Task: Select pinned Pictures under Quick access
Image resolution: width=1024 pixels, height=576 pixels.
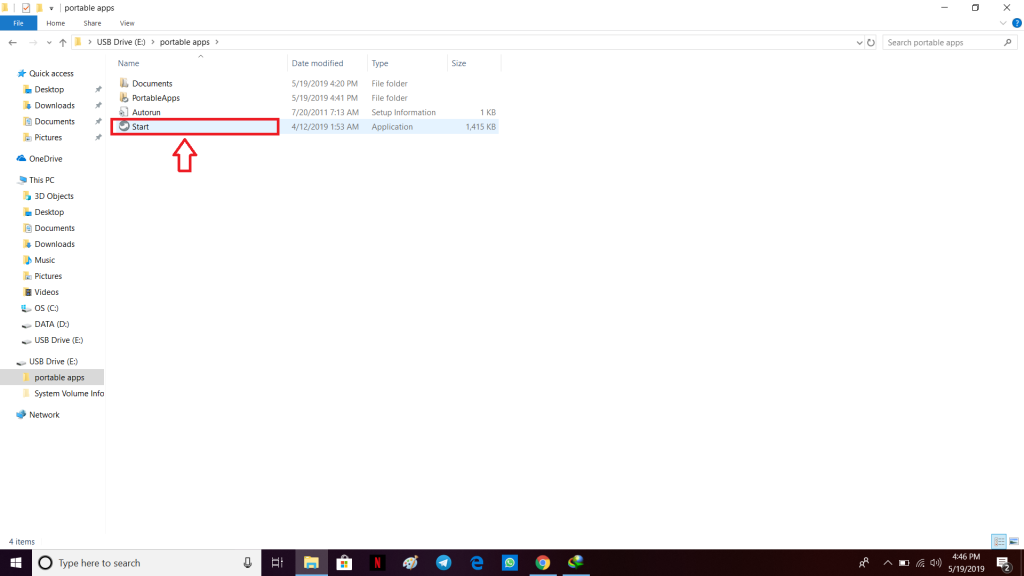Action: tap(48, 137)
